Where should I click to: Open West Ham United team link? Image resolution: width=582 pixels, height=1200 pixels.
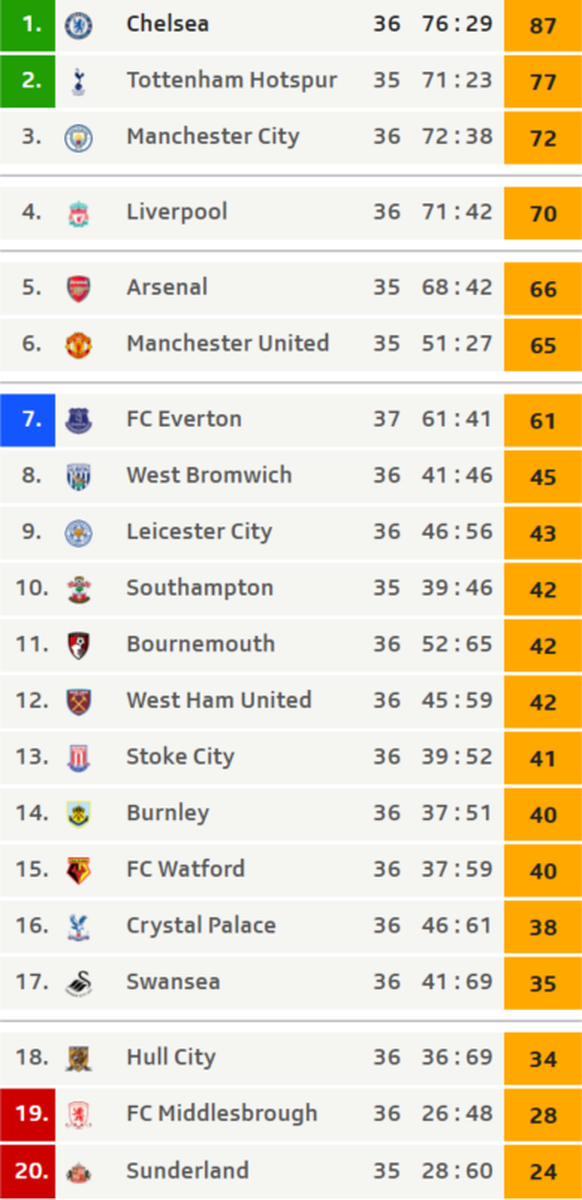coord(219,700)
